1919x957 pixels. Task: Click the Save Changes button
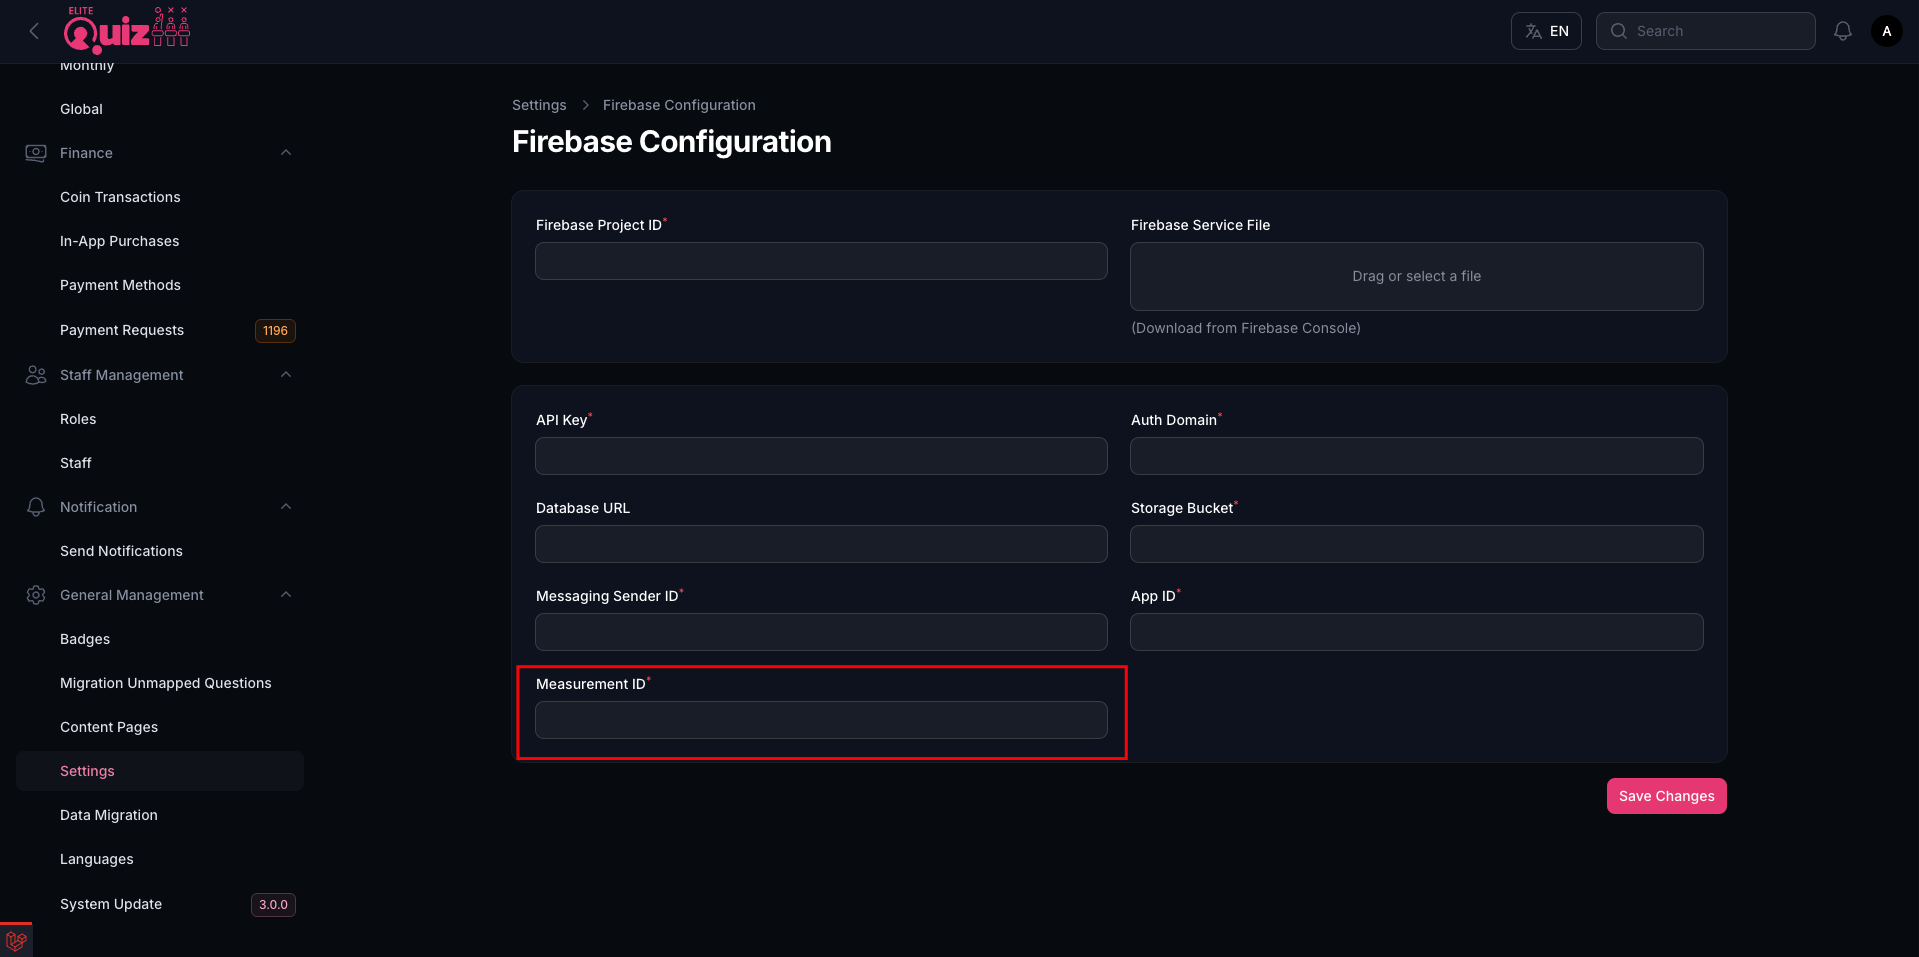point(1666,796)
